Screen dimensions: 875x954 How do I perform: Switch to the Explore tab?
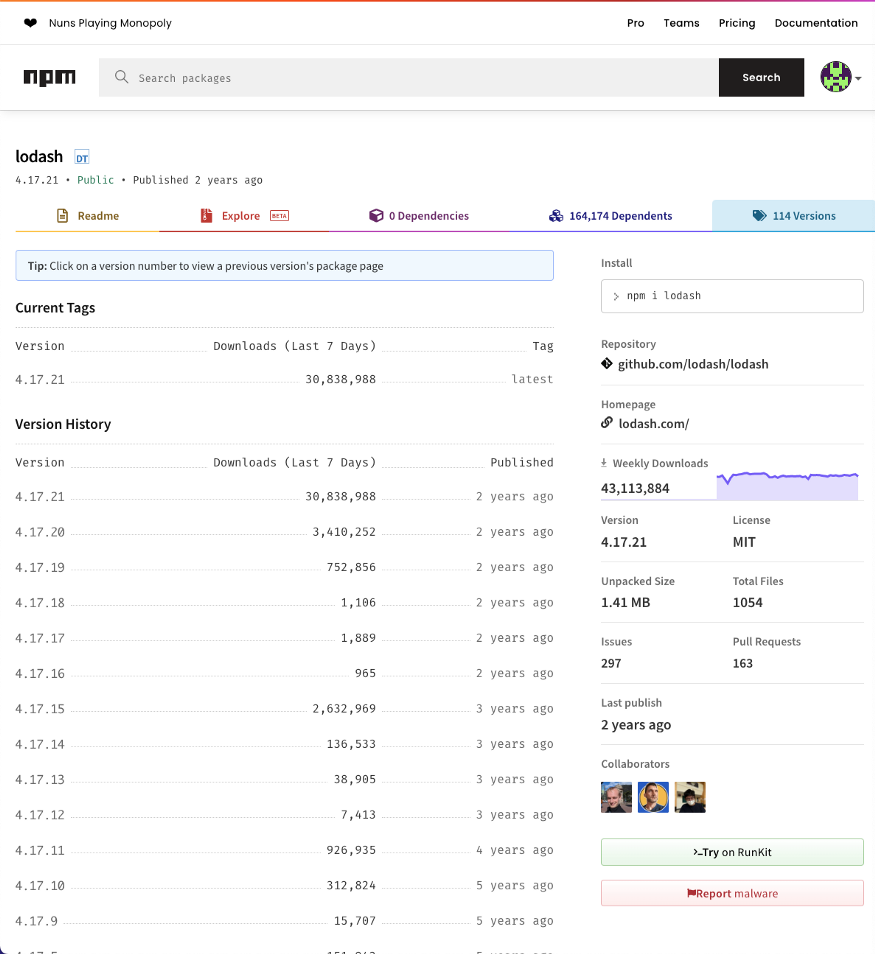[244, 216]
